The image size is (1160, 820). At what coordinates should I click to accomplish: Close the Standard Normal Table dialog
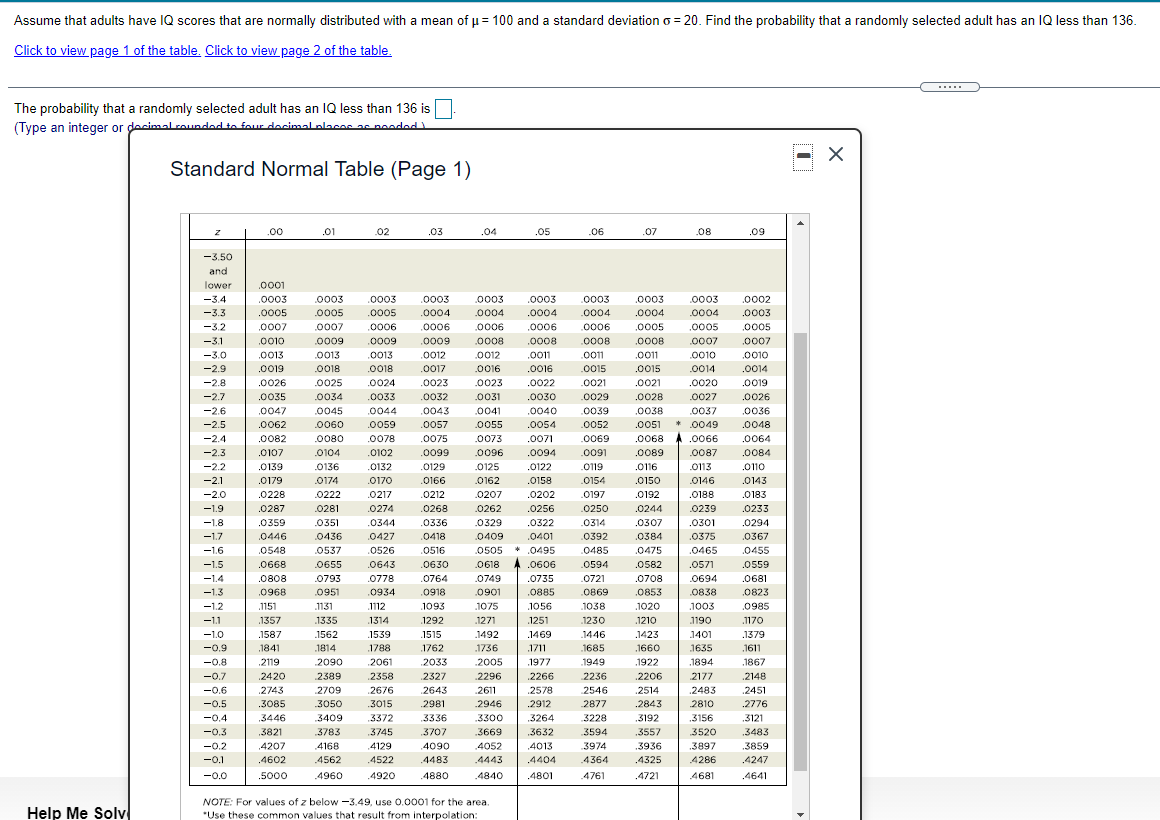[x=835, y=155]
